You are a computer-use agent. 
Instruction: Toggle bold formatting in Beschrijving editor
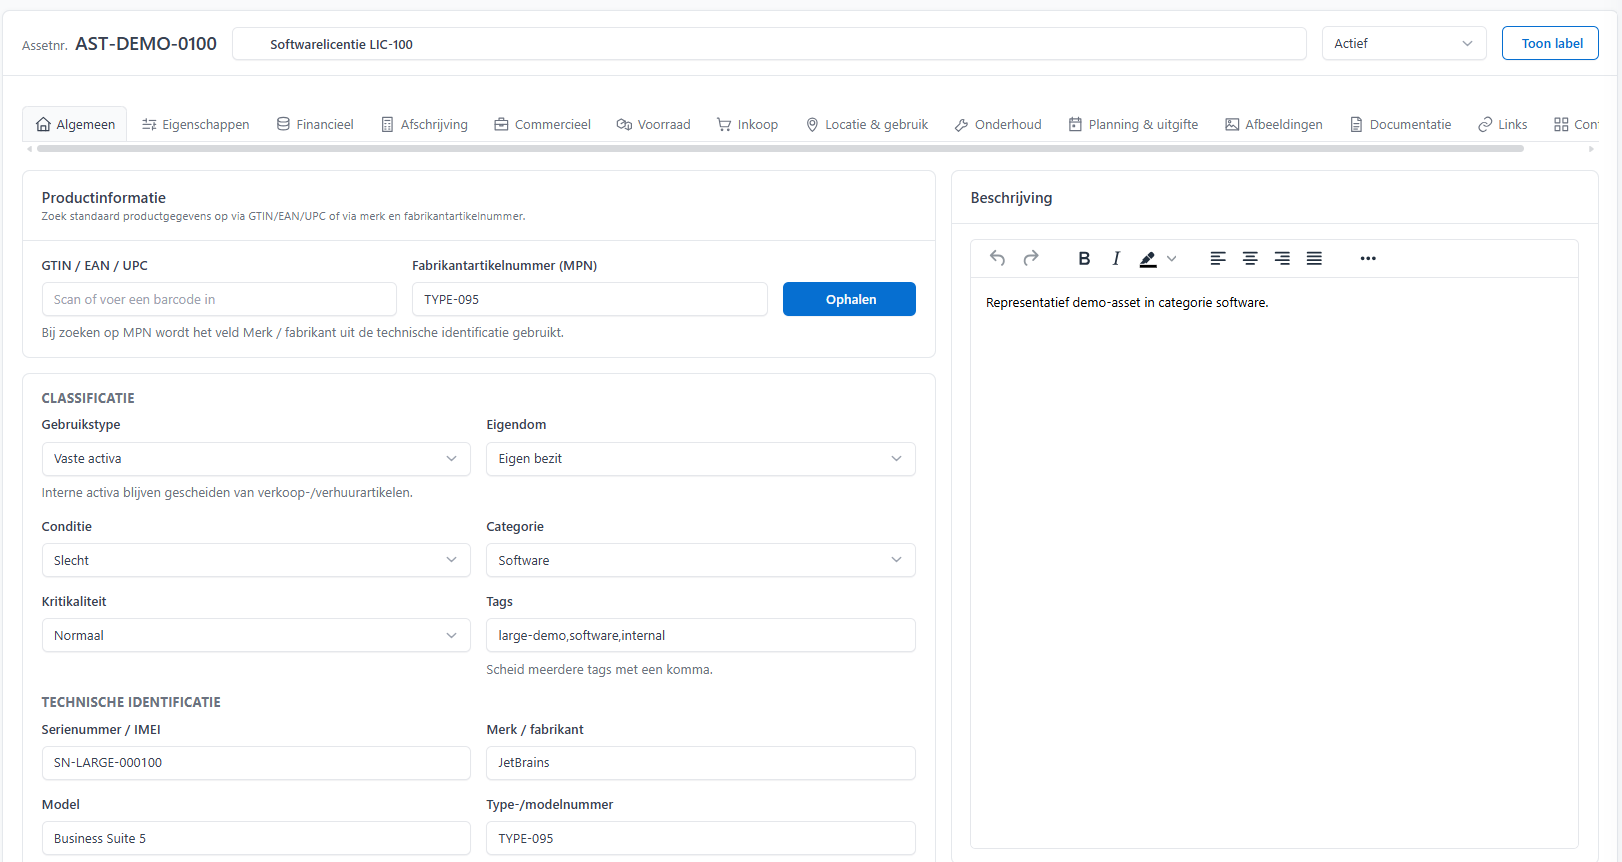(1084, 258)
